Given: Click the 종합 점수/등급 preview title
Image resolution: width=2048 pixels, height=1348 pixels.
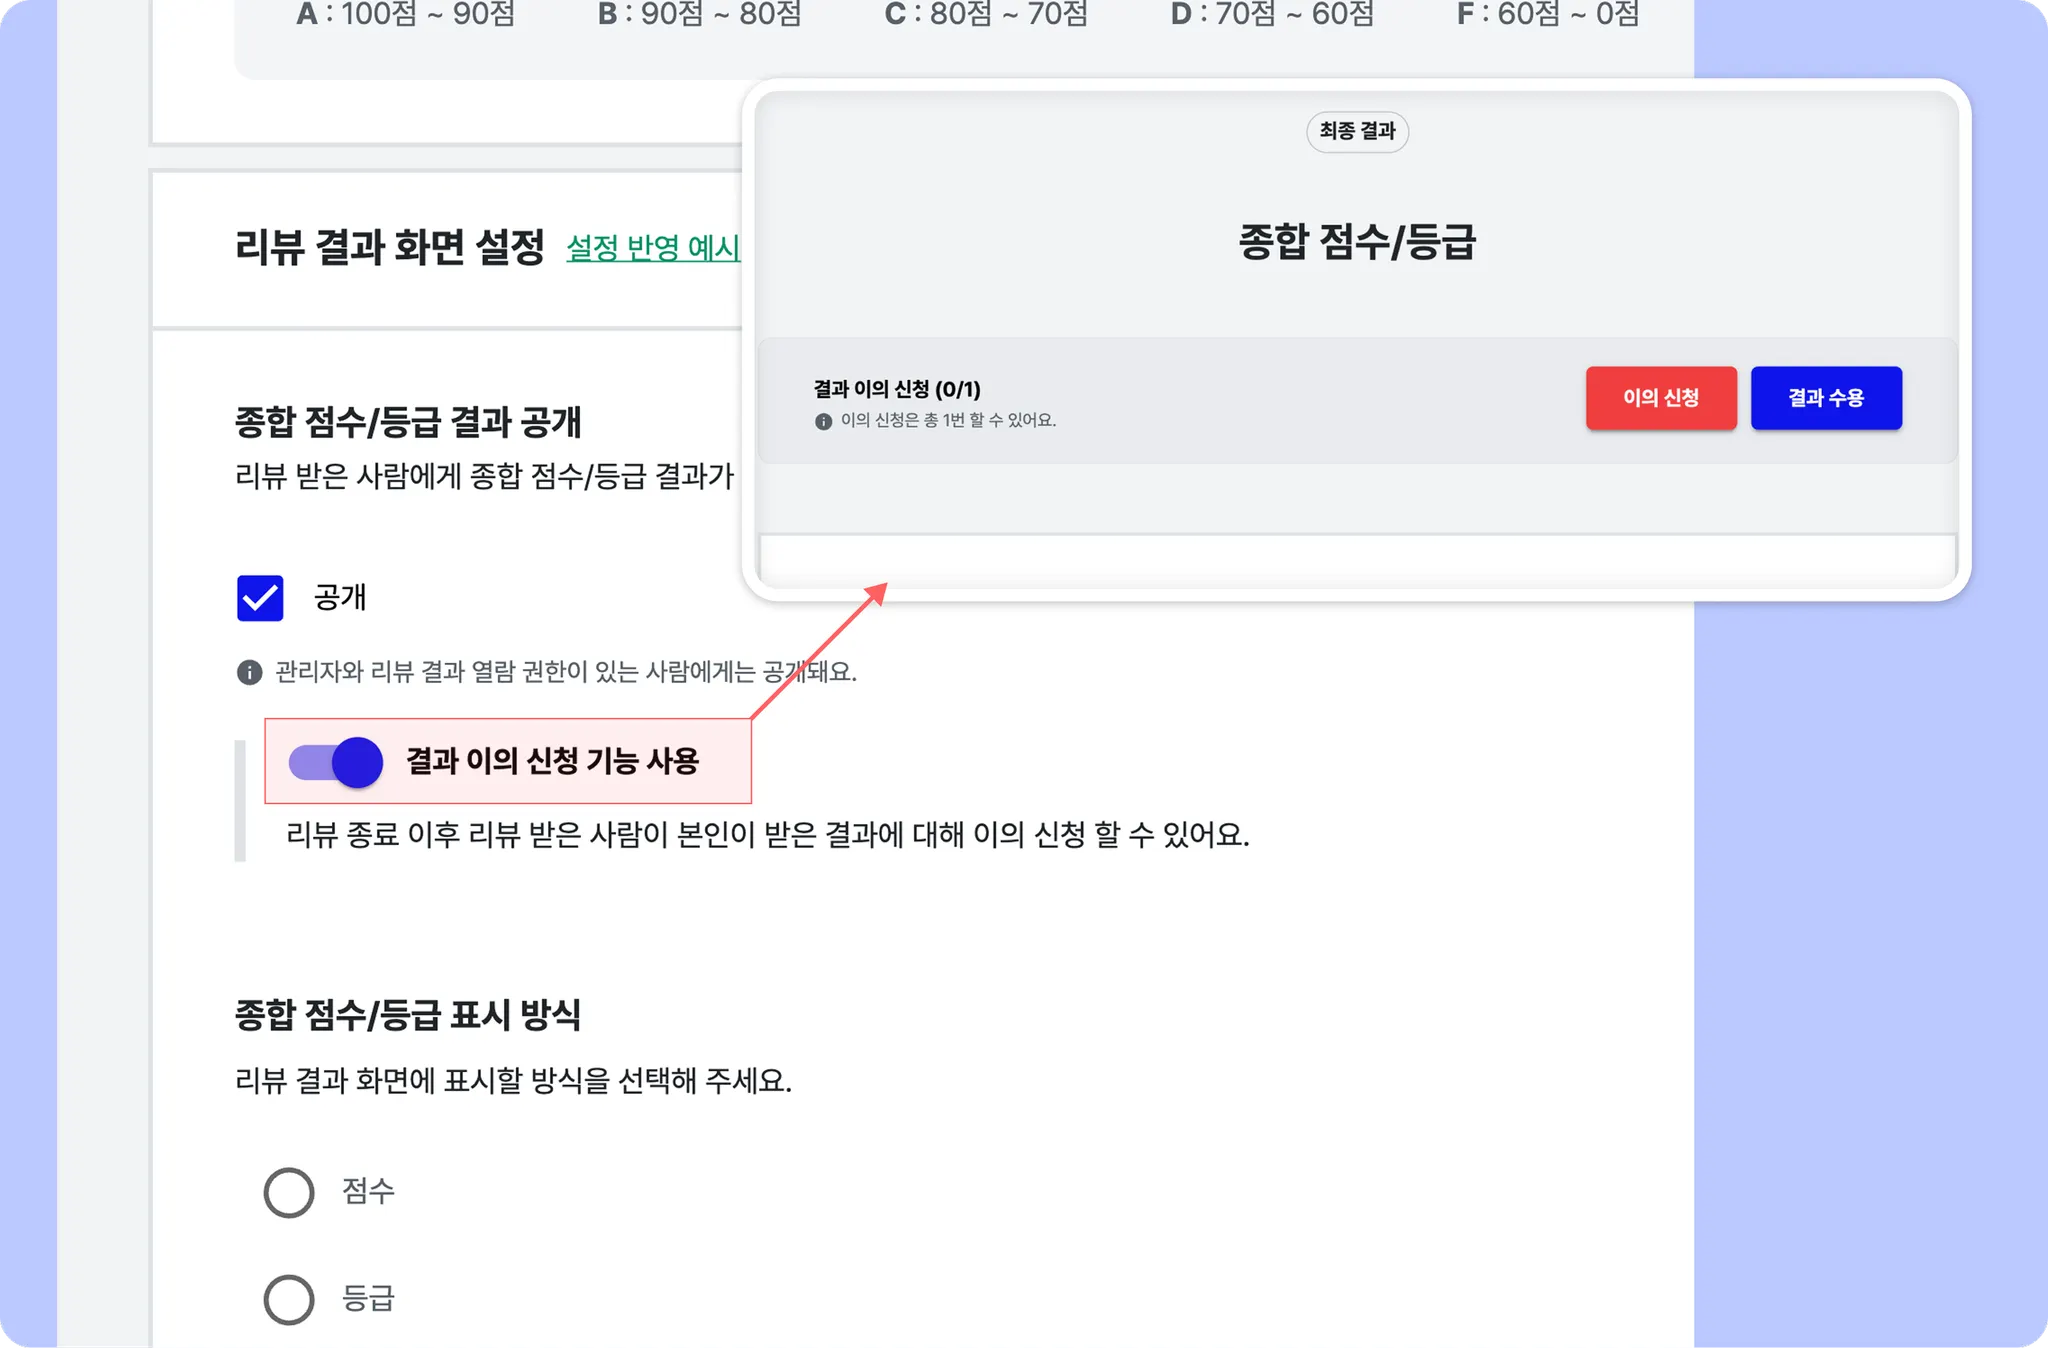Looking at the screenshot, I should 1357,242.
